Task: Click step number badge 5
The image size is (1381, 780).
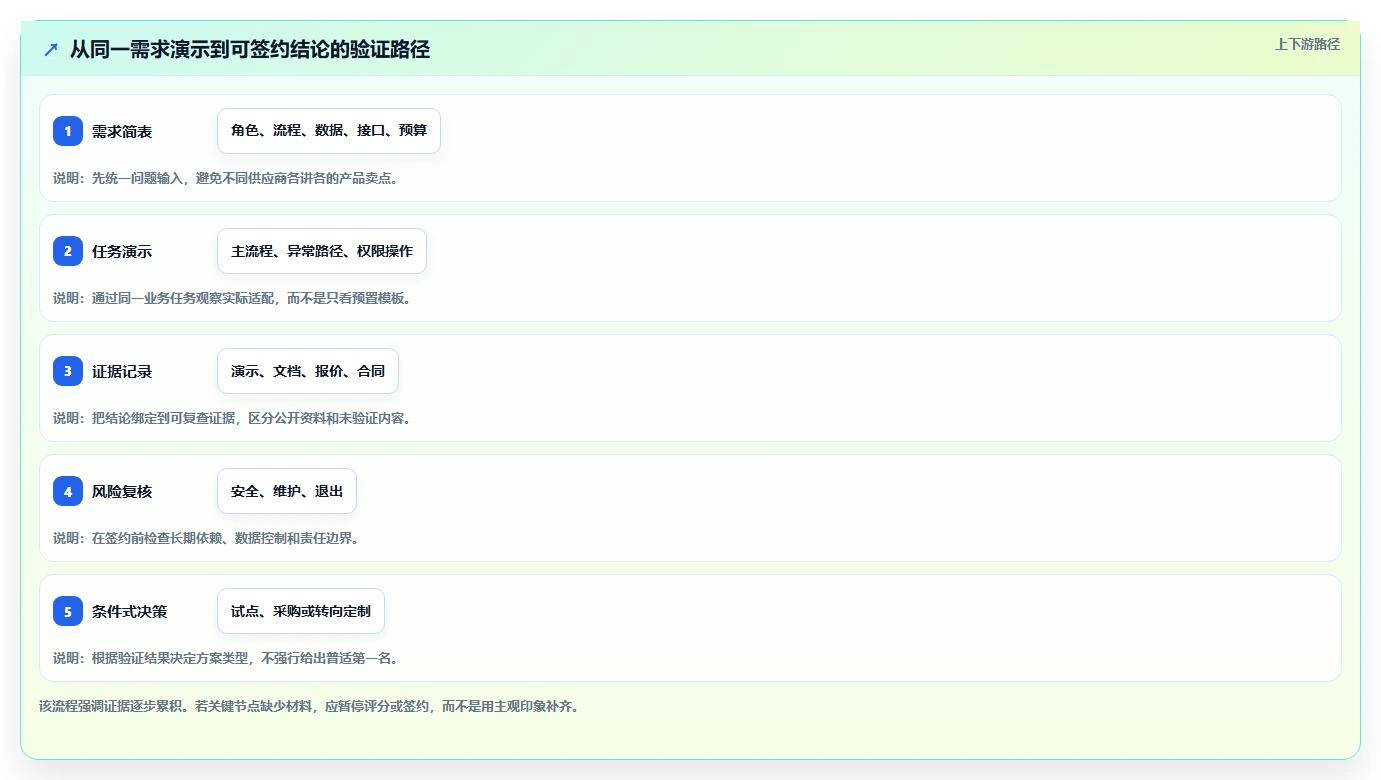Action: 68,611
